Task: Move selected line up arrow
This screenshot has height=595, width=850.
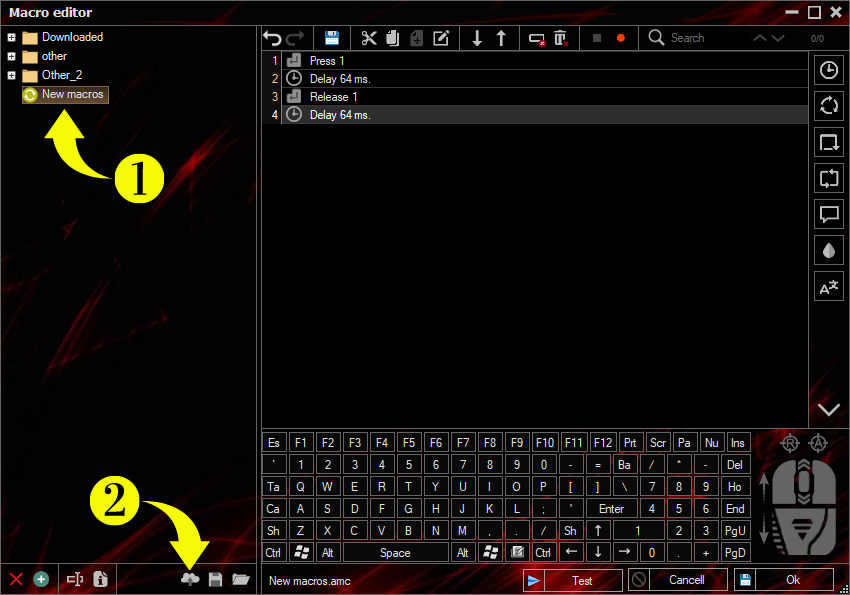Action: pos(501,38)
